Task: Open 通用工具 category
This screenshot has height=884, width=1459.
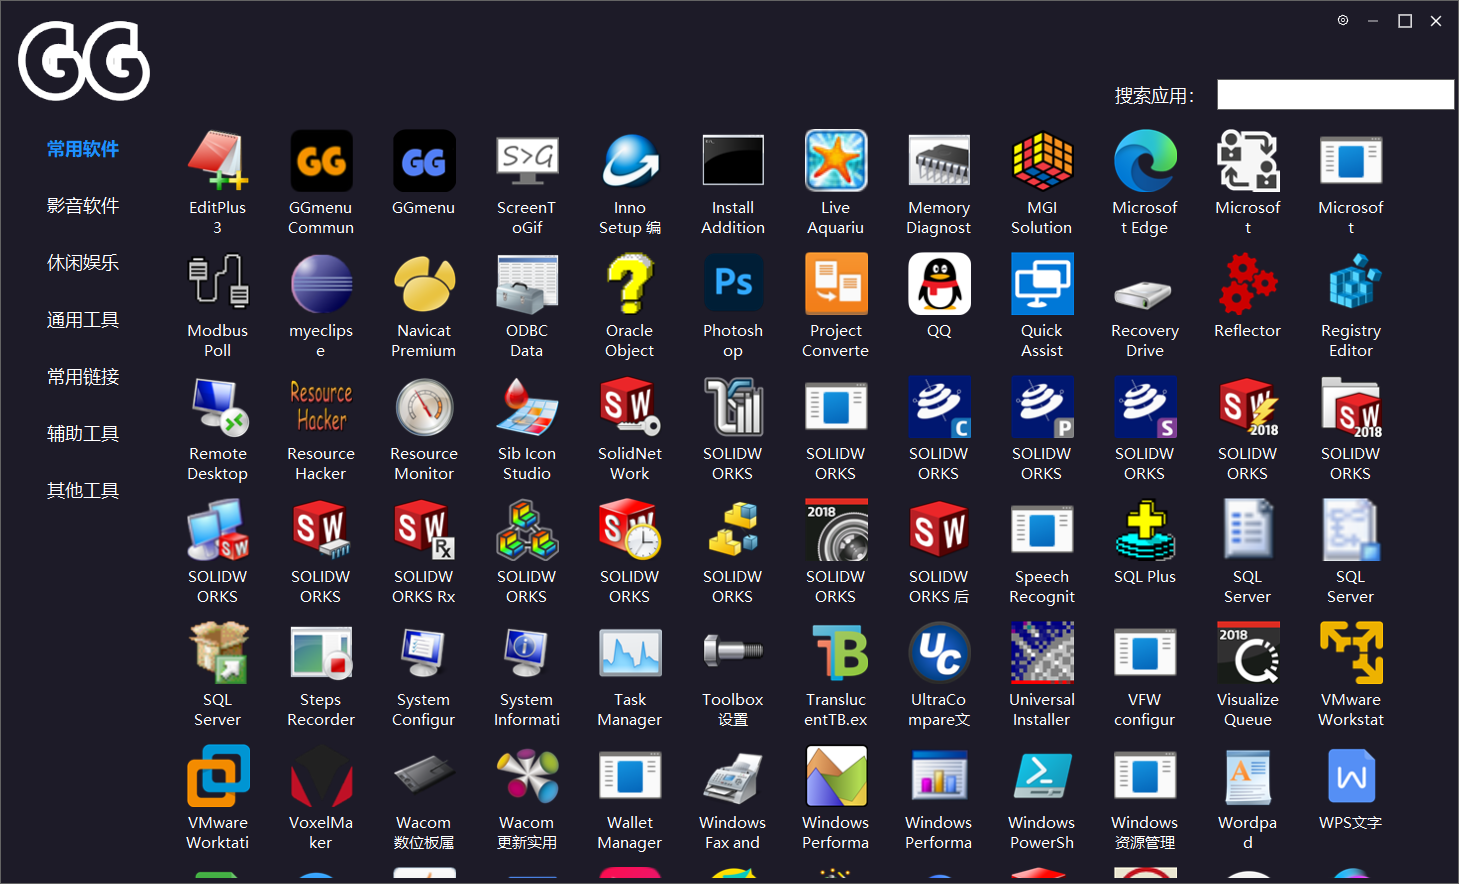Action: click(83, 320)
